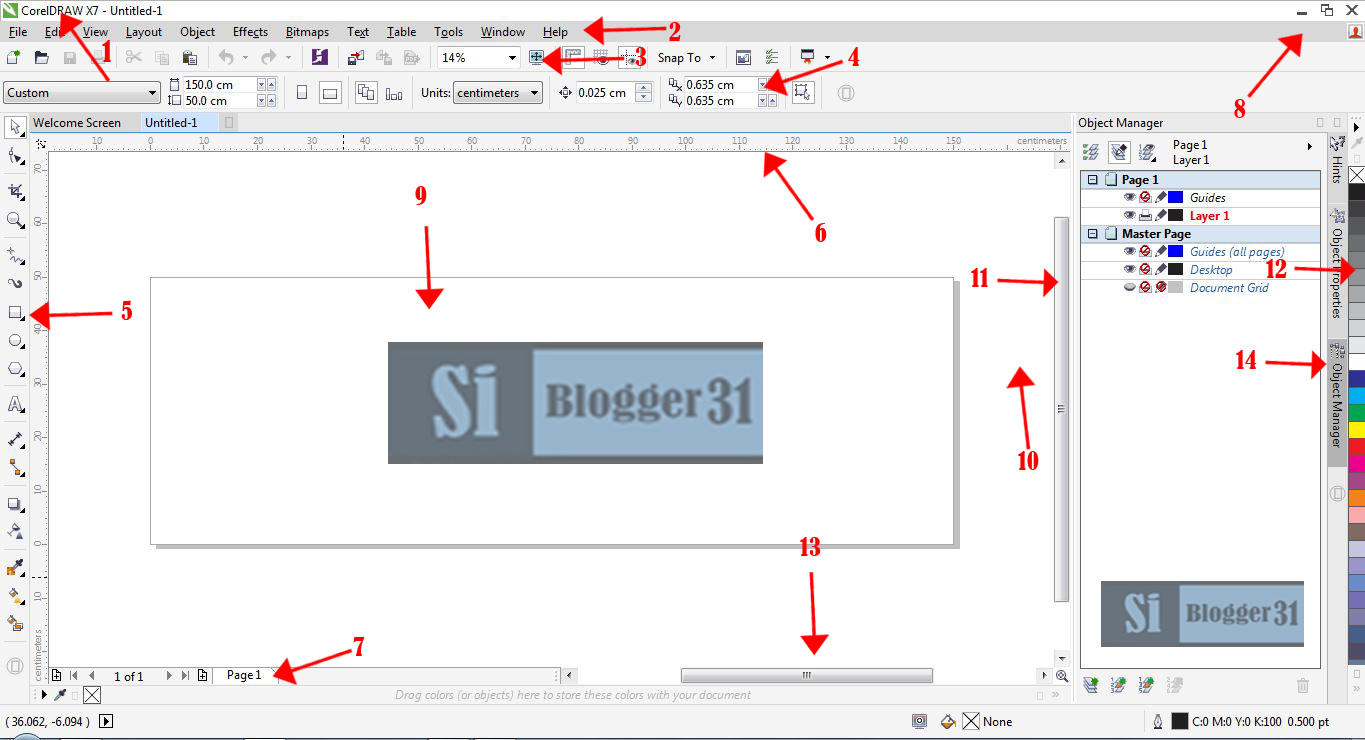Screen dimensions: 1365x740
Task: Go to next page arrow
Action: tap(169, 676)
